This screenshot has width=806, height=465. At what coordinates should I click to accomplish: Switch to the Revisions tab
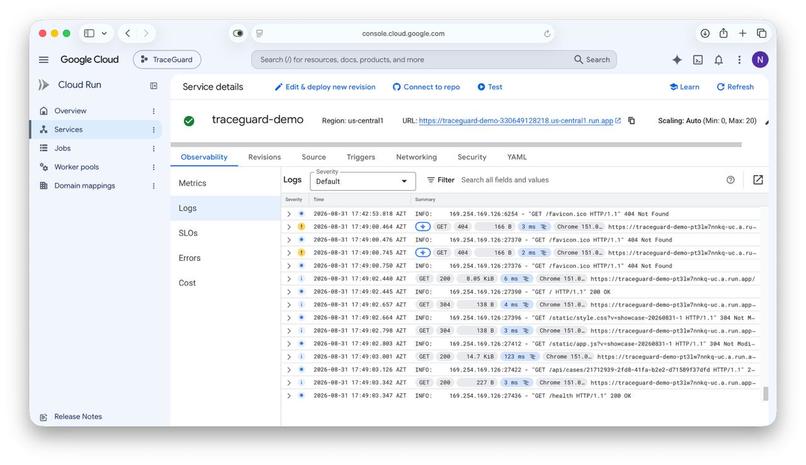click(264, 157)
